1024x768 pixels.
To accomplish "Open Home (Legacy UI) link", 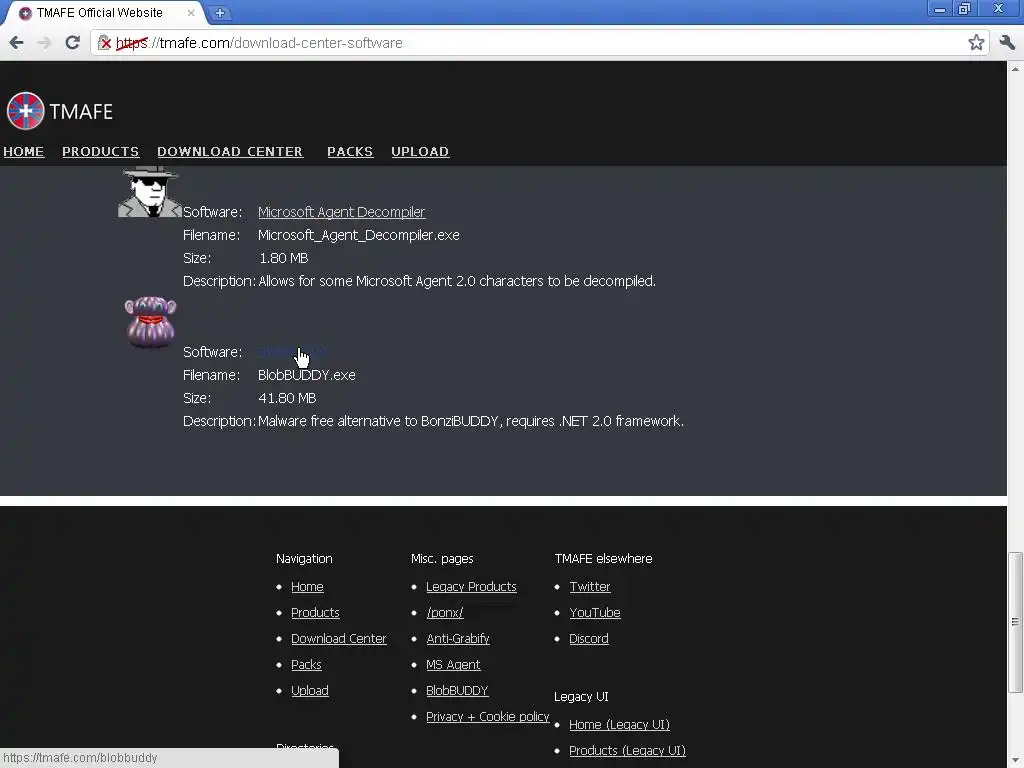I will (x=619, y=725).
